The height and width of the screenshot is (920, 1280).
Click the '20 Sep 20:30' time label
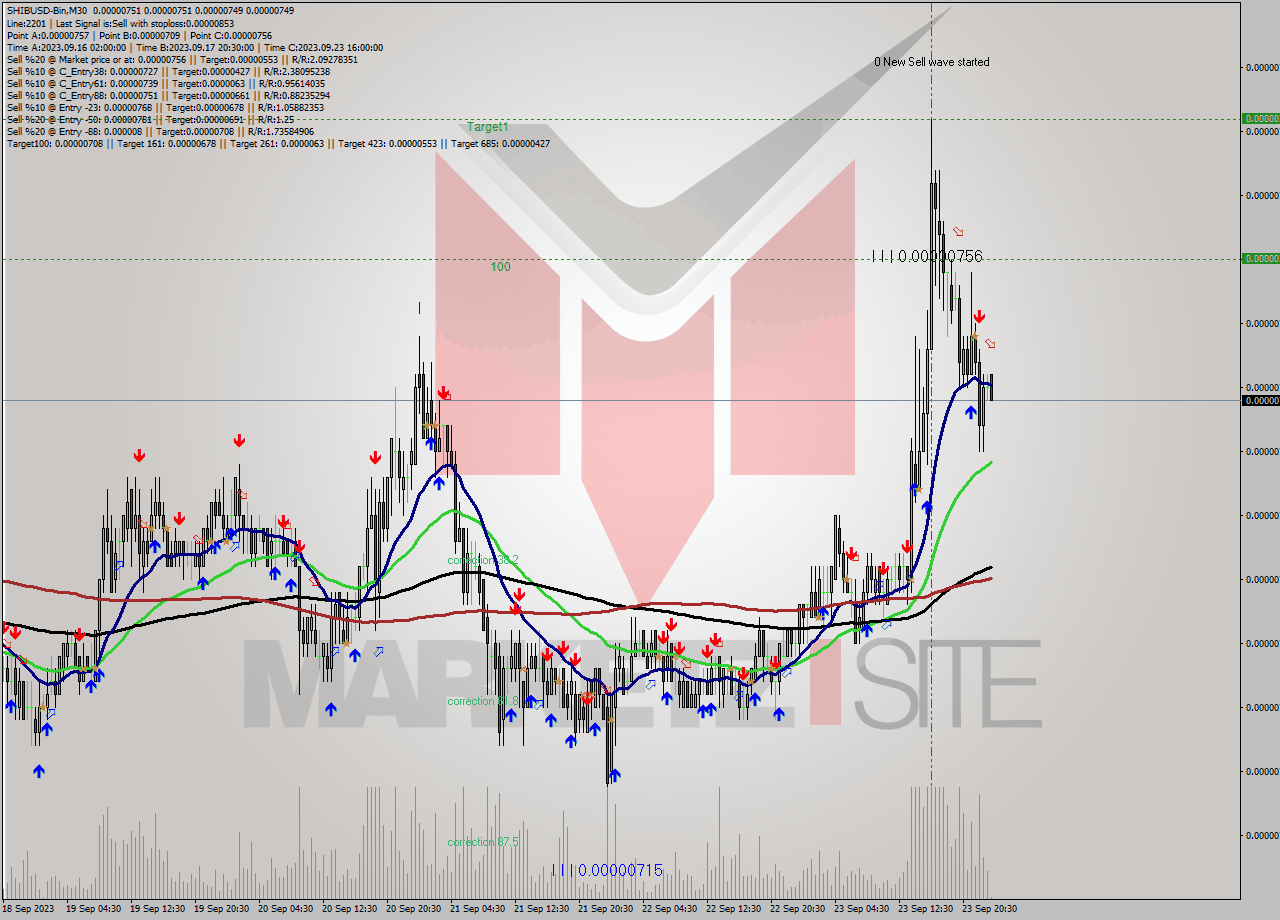pos(413,909)
